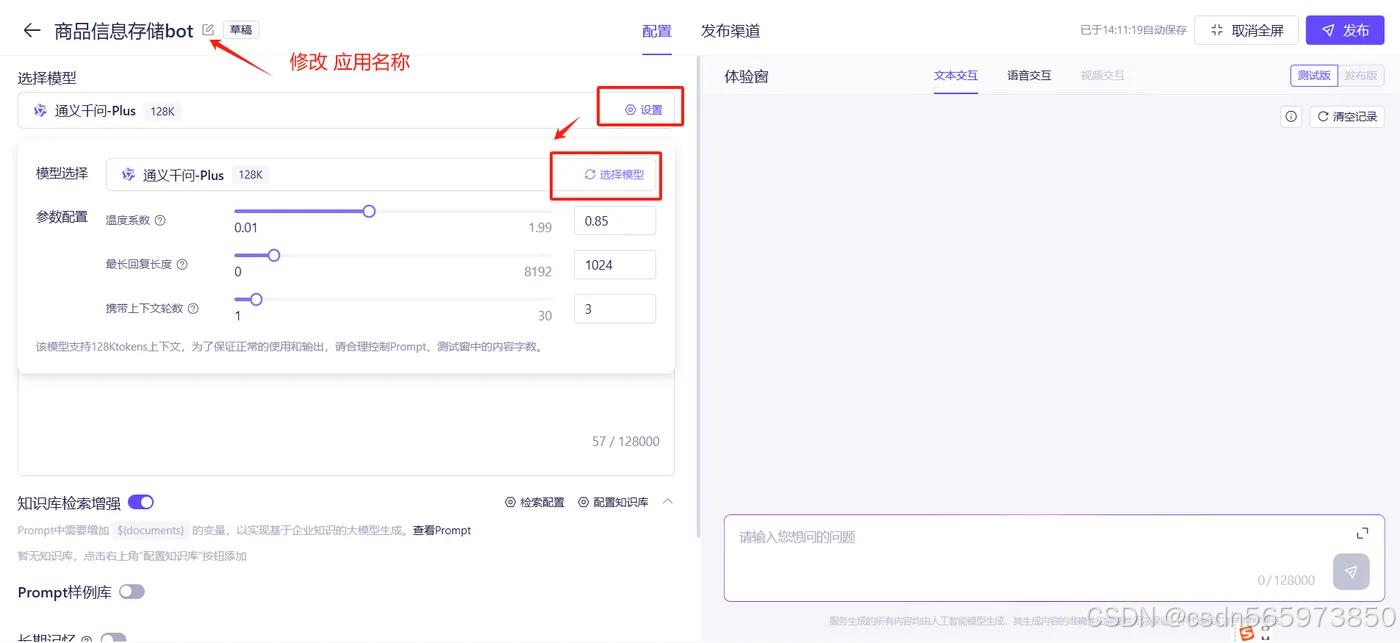Click the info icon in the 体验窗 panel
The image size is (1400, 643).
point(1290,116)
